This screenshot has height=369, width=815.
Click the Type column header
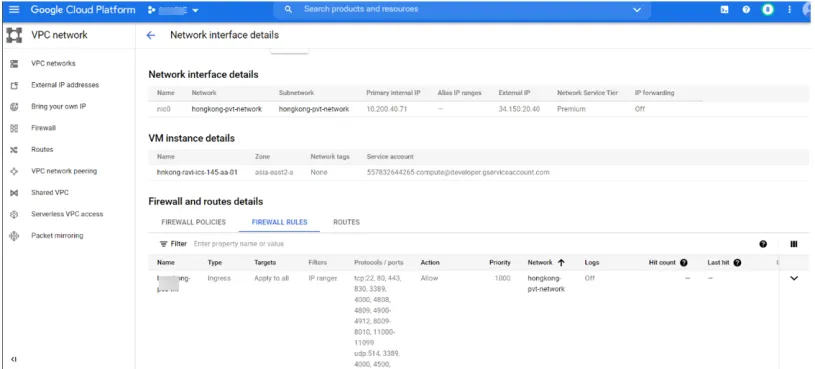tap(215, 262)
